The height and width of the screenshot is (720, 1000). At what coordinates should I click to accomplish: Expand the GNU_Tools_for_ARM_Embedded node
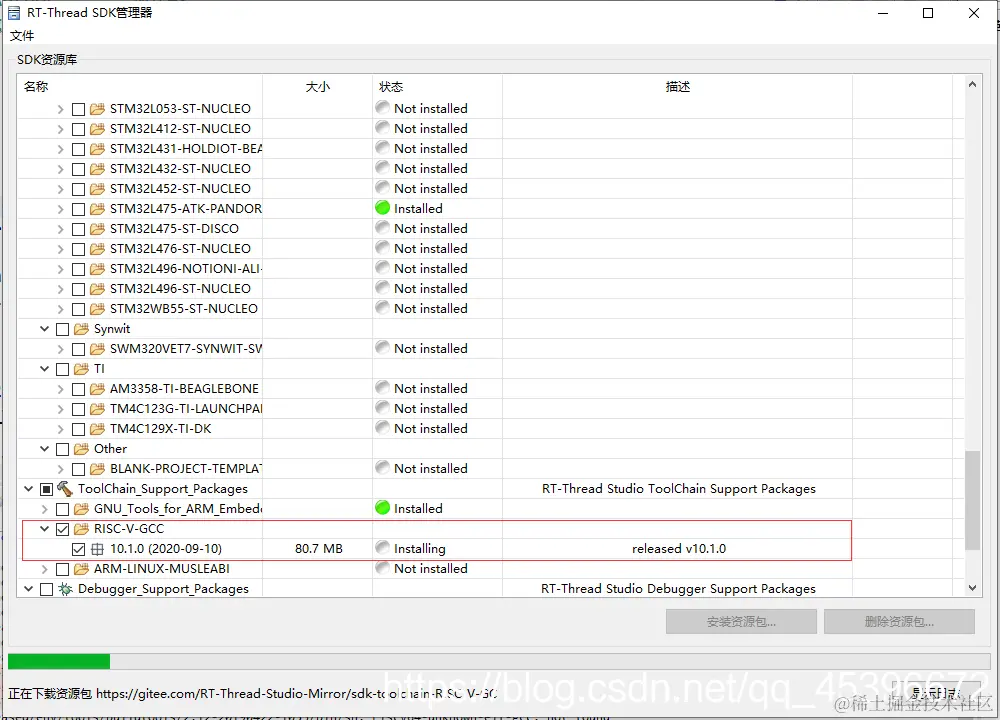44,509
